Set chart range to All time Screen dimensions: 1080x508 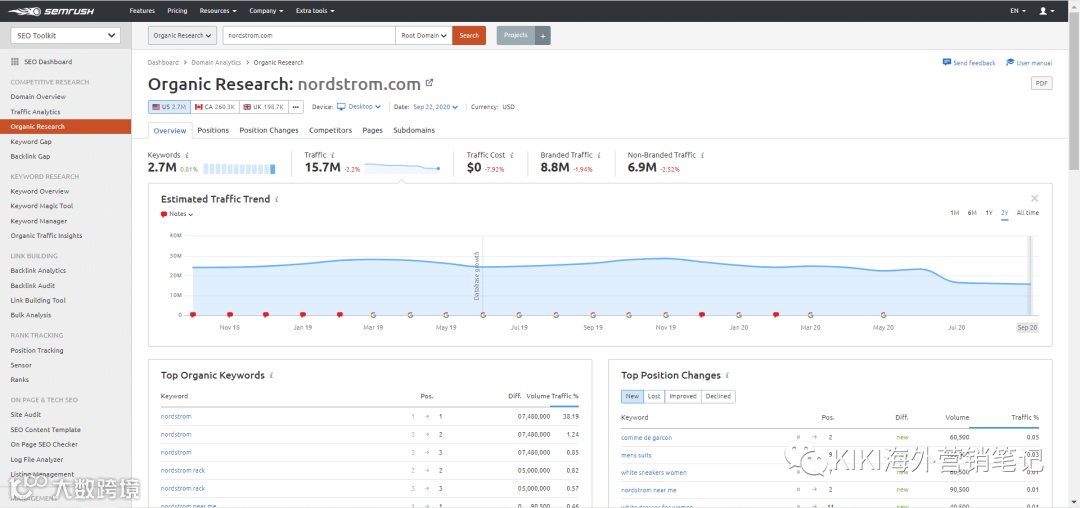[x=1028, y=213]
